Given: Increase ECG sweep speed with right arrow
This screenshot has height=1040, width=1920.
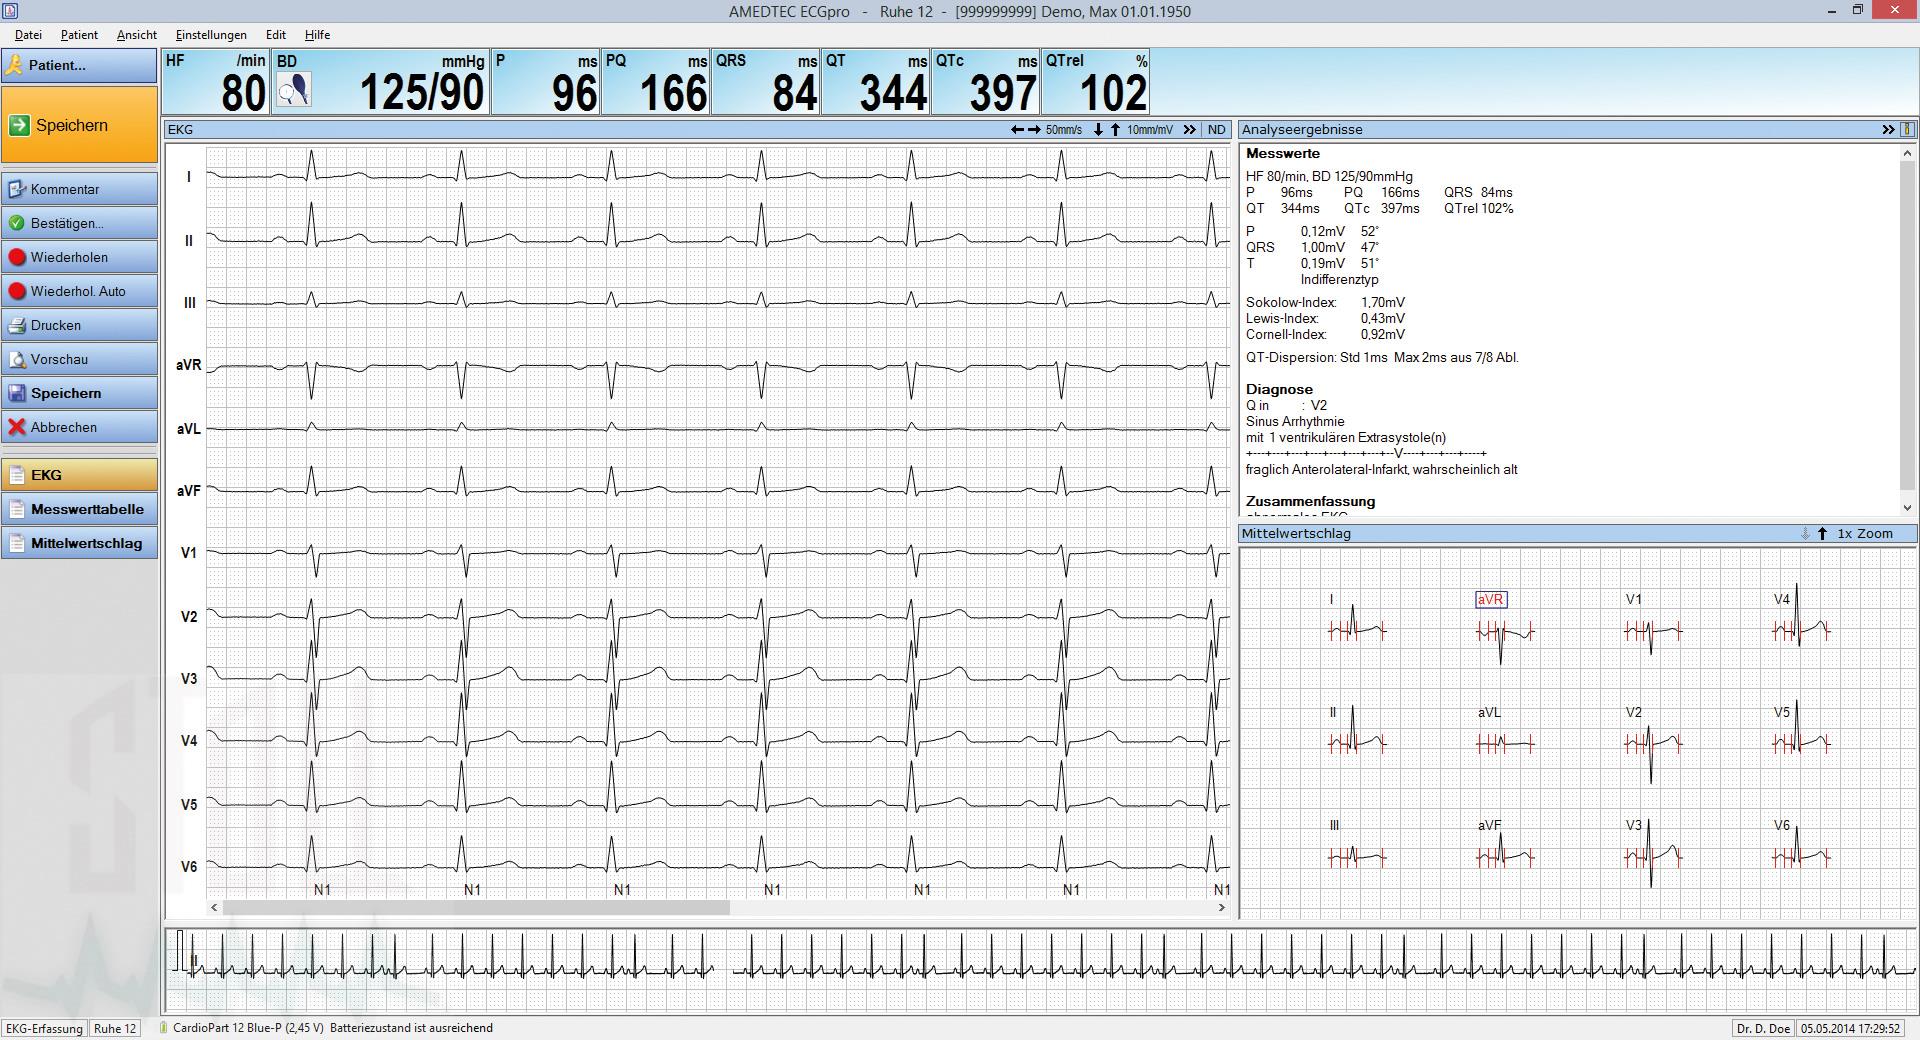Looking at the screenshot, I should click(x=1034, y=130).
